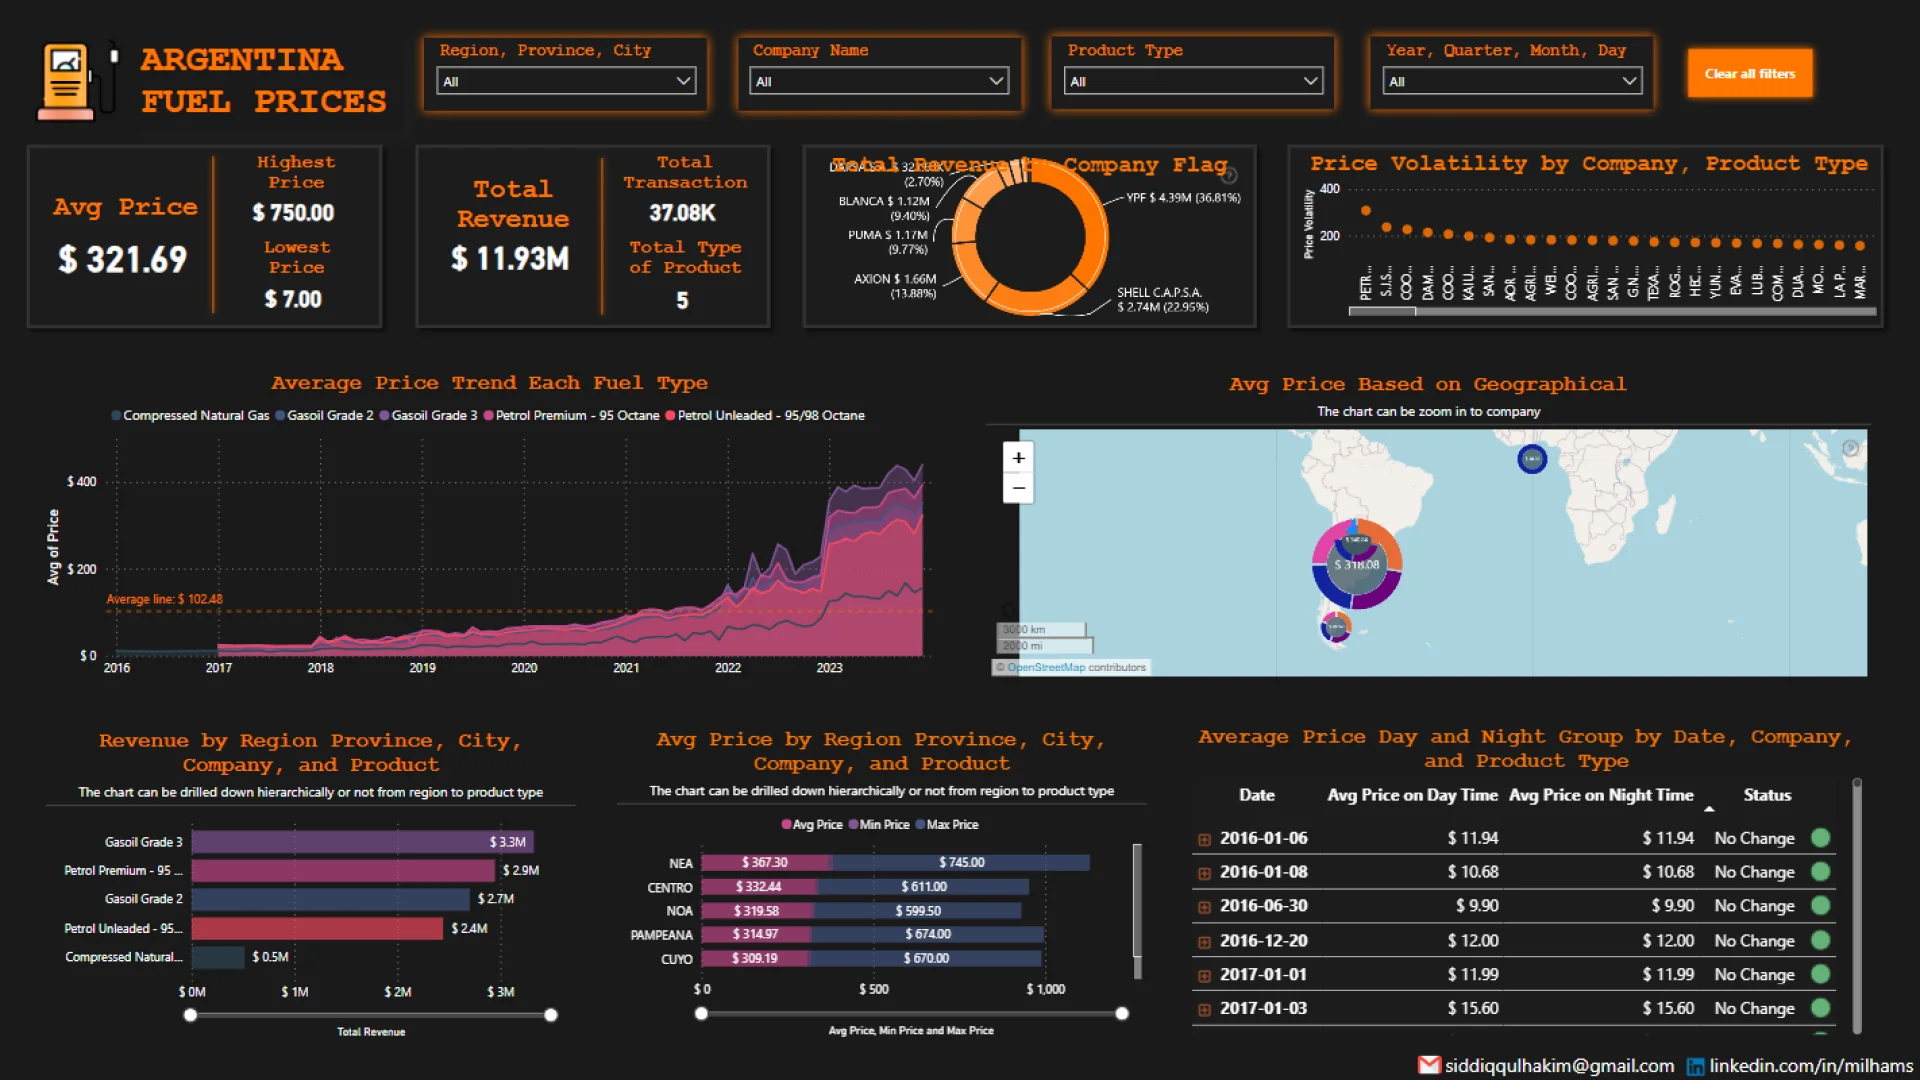
Task: Click the green status dot for 2016-06-30
Action: (1821, 906)
